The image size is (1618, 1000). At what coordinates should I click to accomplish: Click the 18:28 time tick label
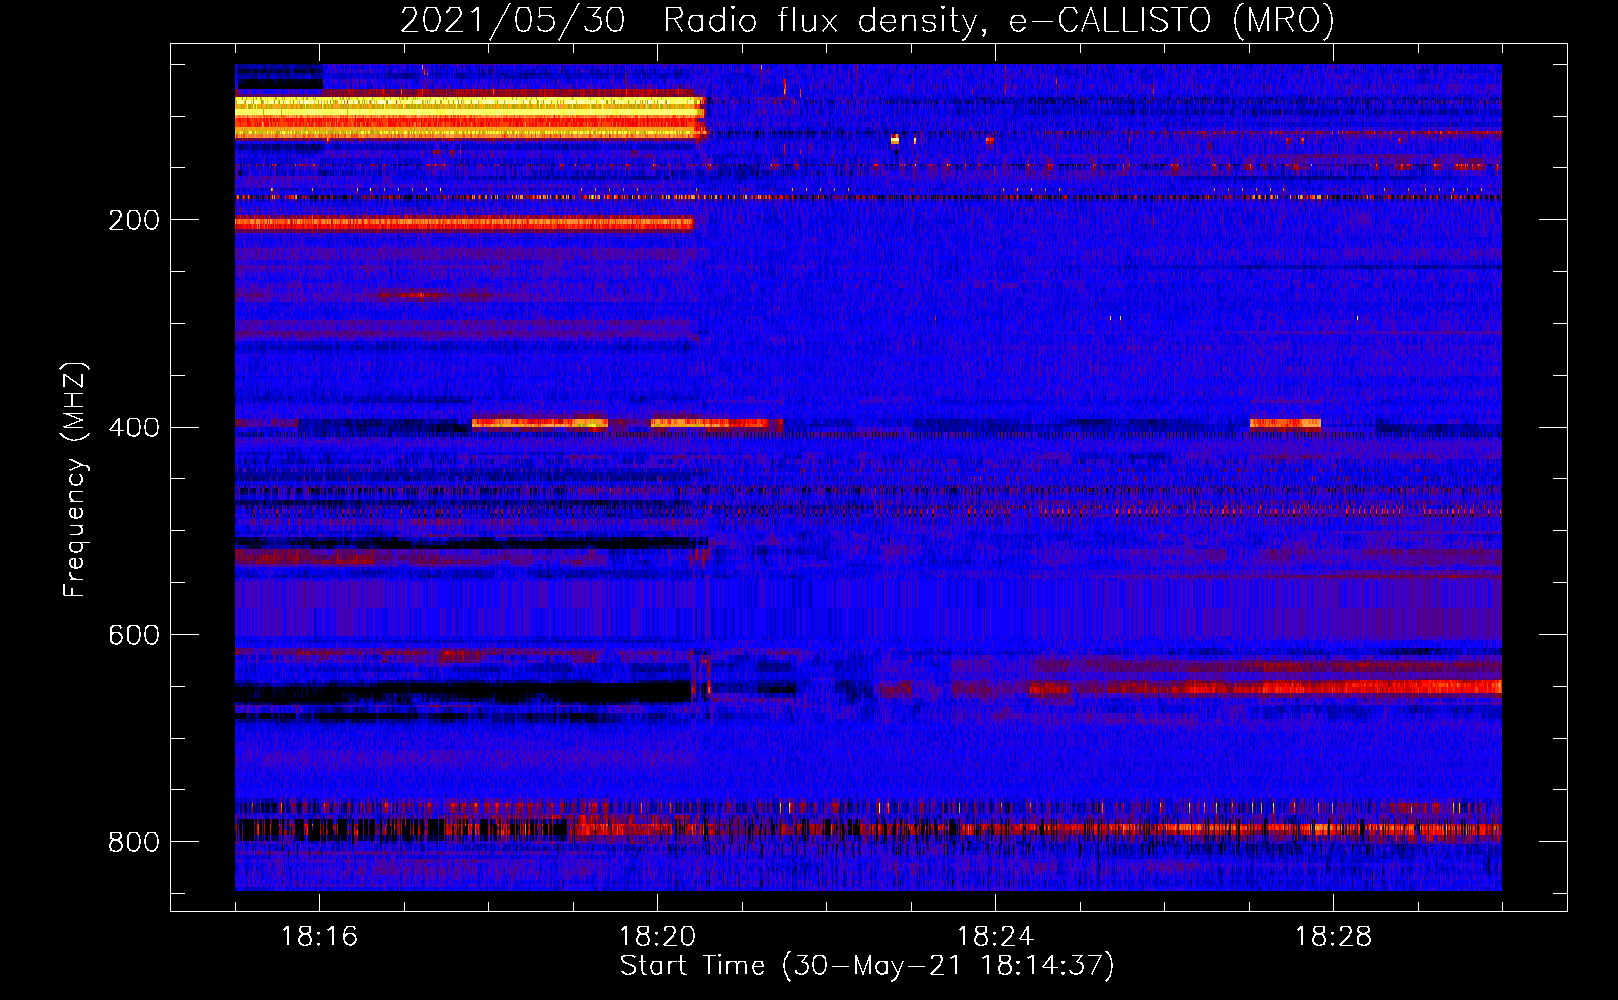pyautogui.click(x=1333, y=937)
